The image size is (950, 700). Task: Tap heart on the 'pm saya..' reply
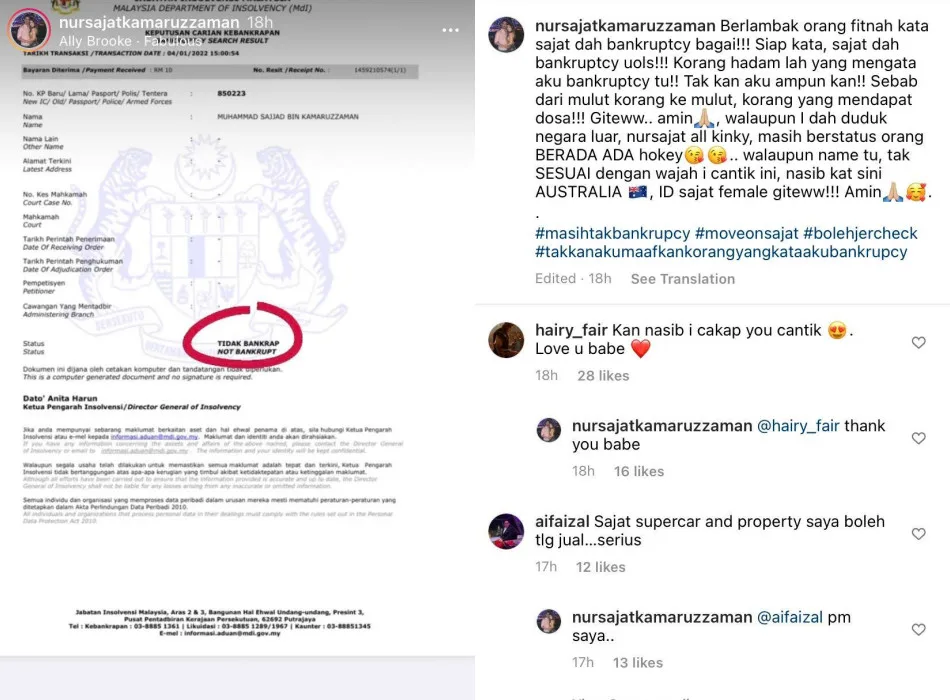coord(918,630)
